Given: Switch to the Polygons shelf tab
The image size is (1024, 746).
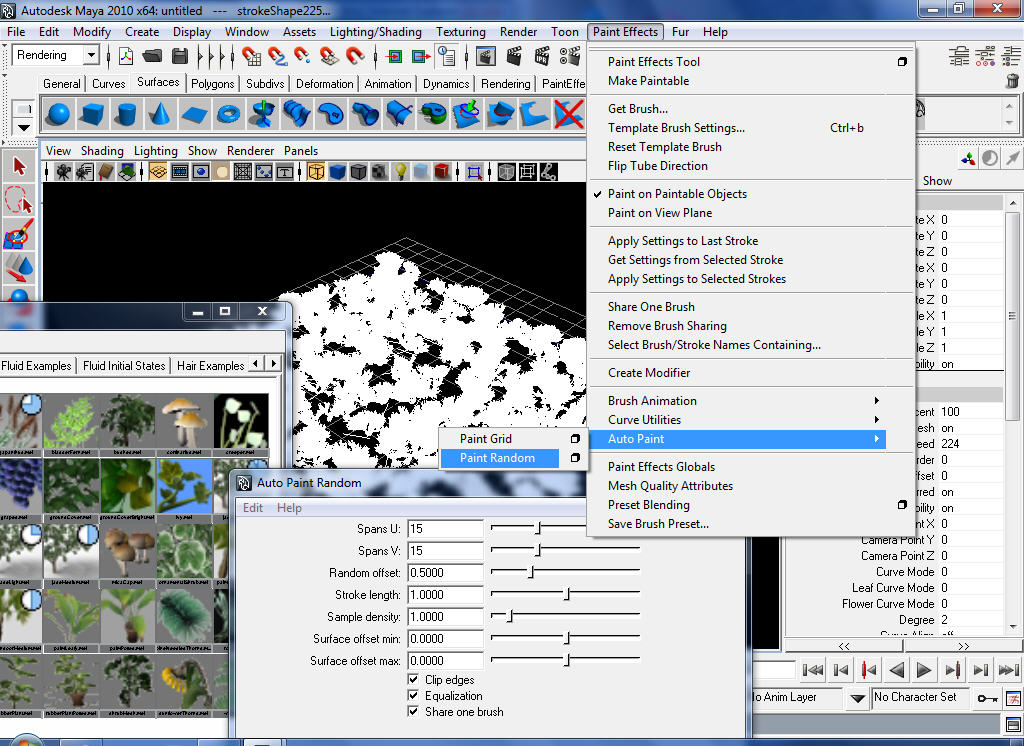Looking at the screenshot, I should [x=212, y=84].
